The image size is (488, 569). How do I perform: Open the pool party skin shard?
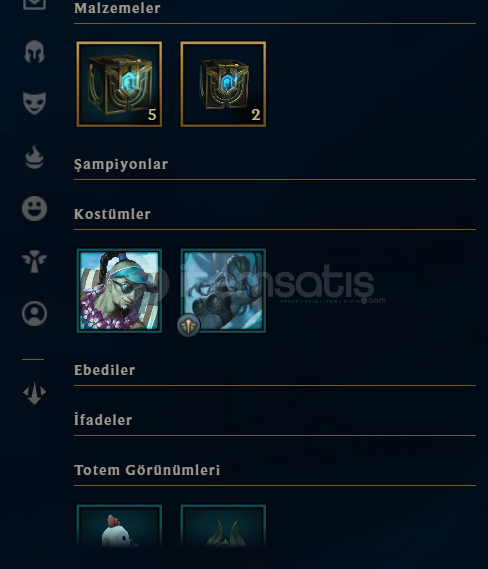tap(119, 291)
